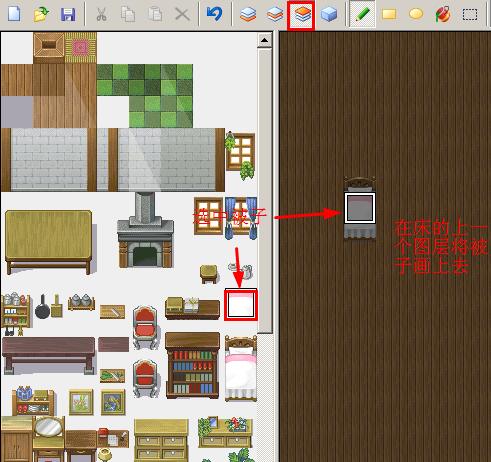491x462 pixels.
Task: Pick the flower-topped dresser tile
Action: click(x=224, y=432)
